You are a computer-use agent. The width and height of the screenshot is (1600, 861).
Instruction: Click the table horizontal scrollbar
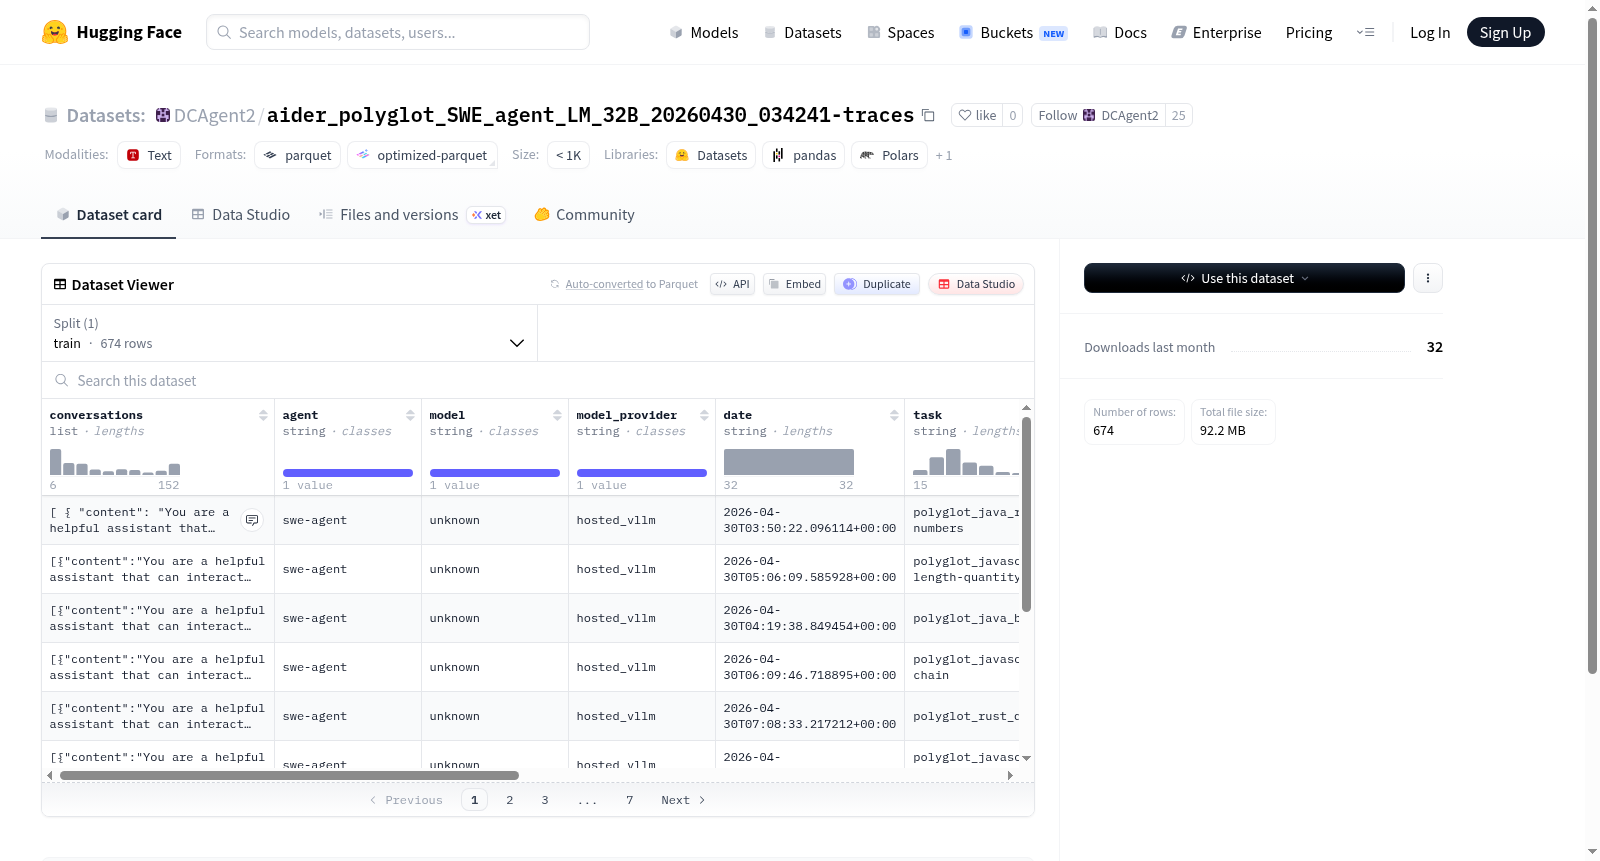pos(289,775)
